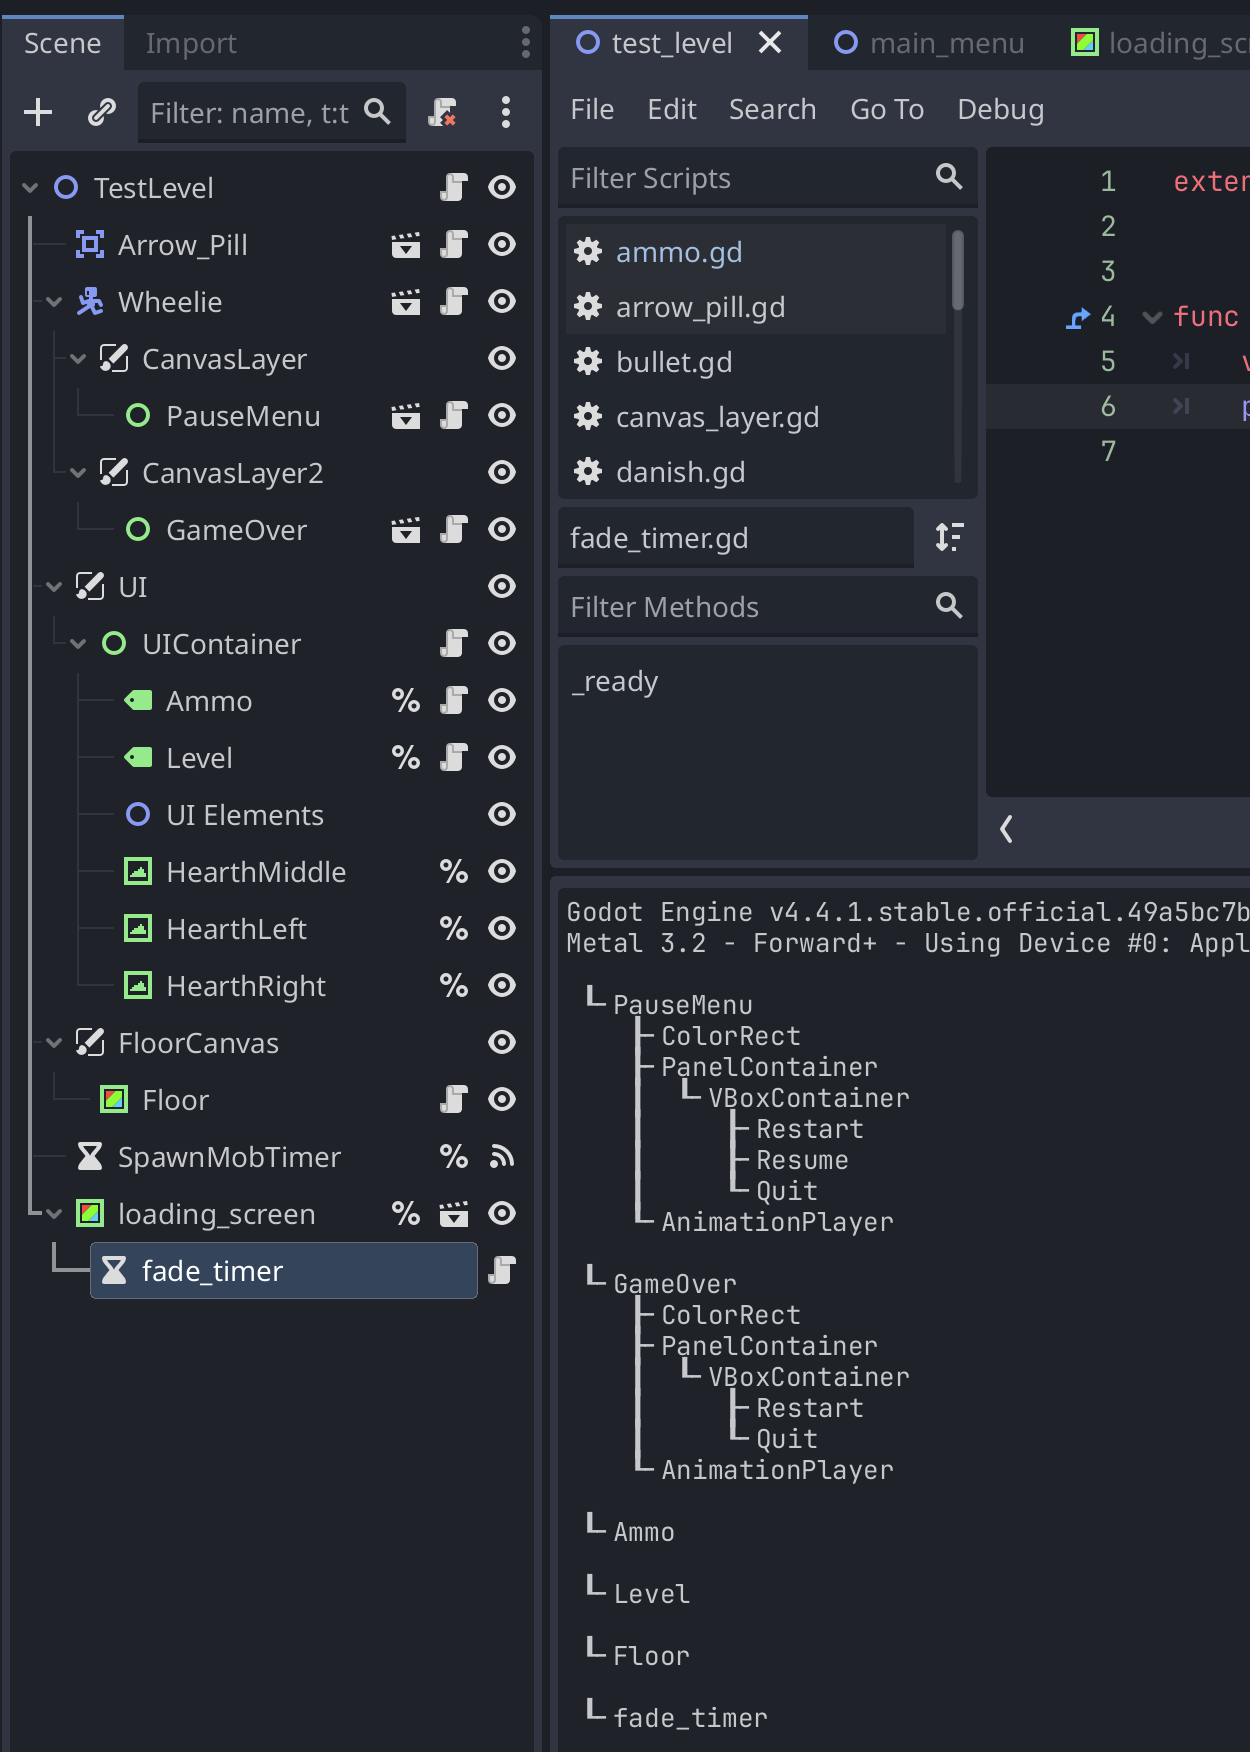The width and height of the screenshot is (1250, 1752).
Task: Click the Add Child Node plus icon
Action: coord(38,112)
